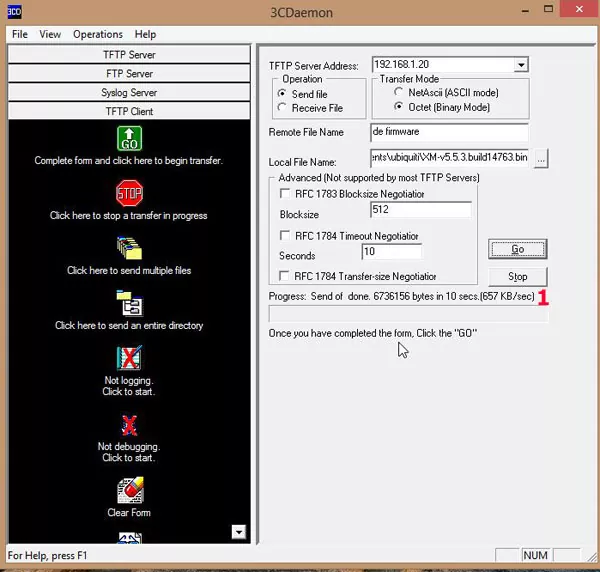This screenshot has height=572, width=600.
Task: Click the green GO transfer icon
Action: click(129, 137)
